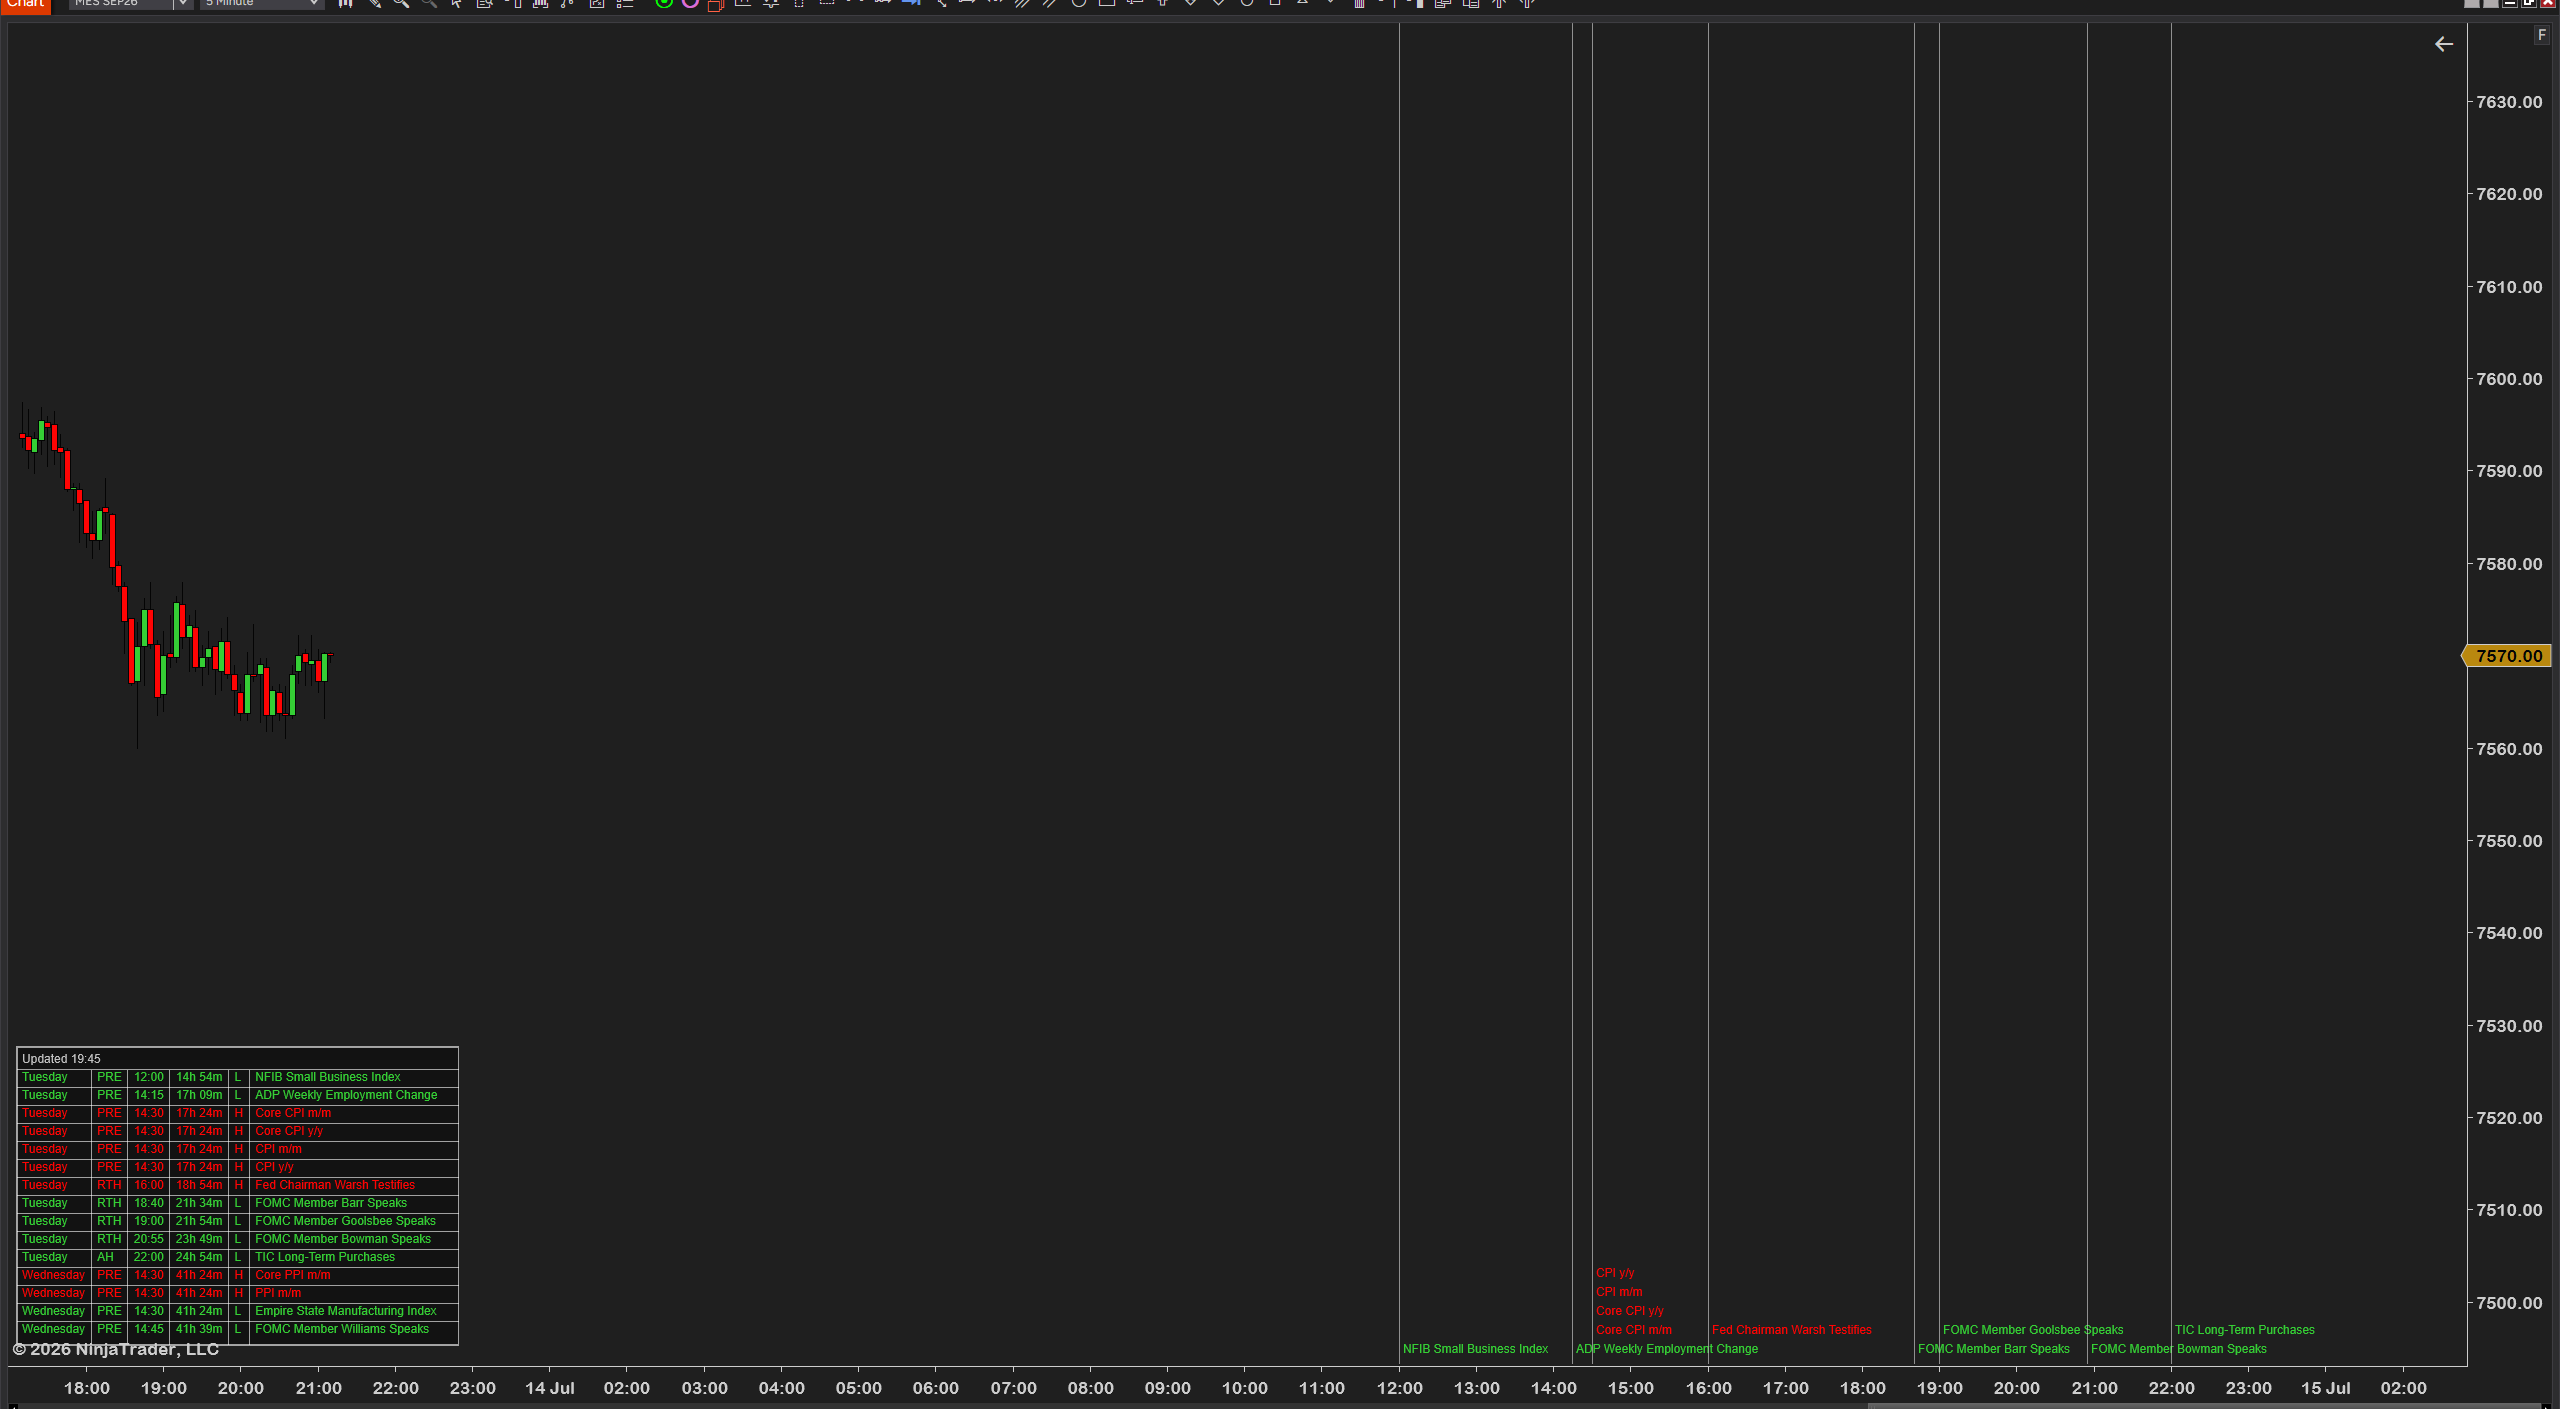Click the '17h 09m' countdown cell
2560x1409 pixels.
199,1095
